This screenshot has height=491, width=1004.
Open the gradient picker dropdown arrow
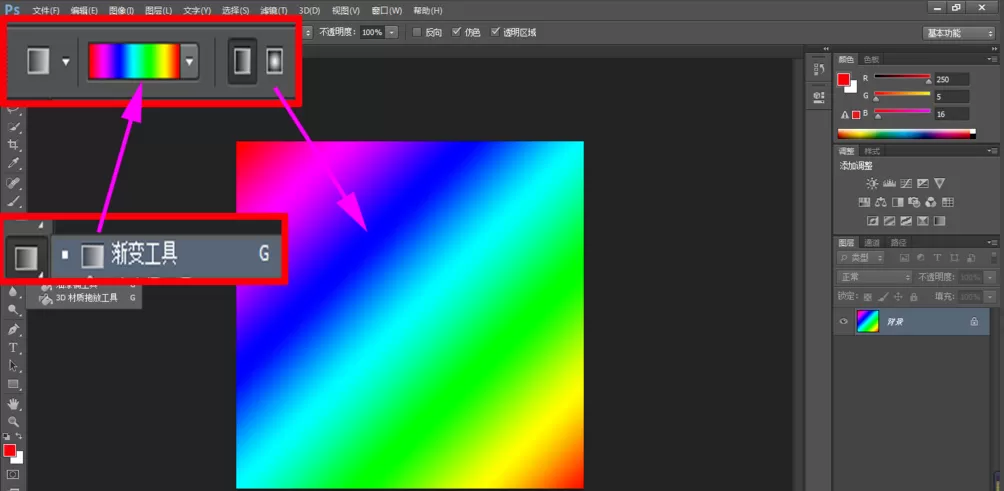[189, 62]
